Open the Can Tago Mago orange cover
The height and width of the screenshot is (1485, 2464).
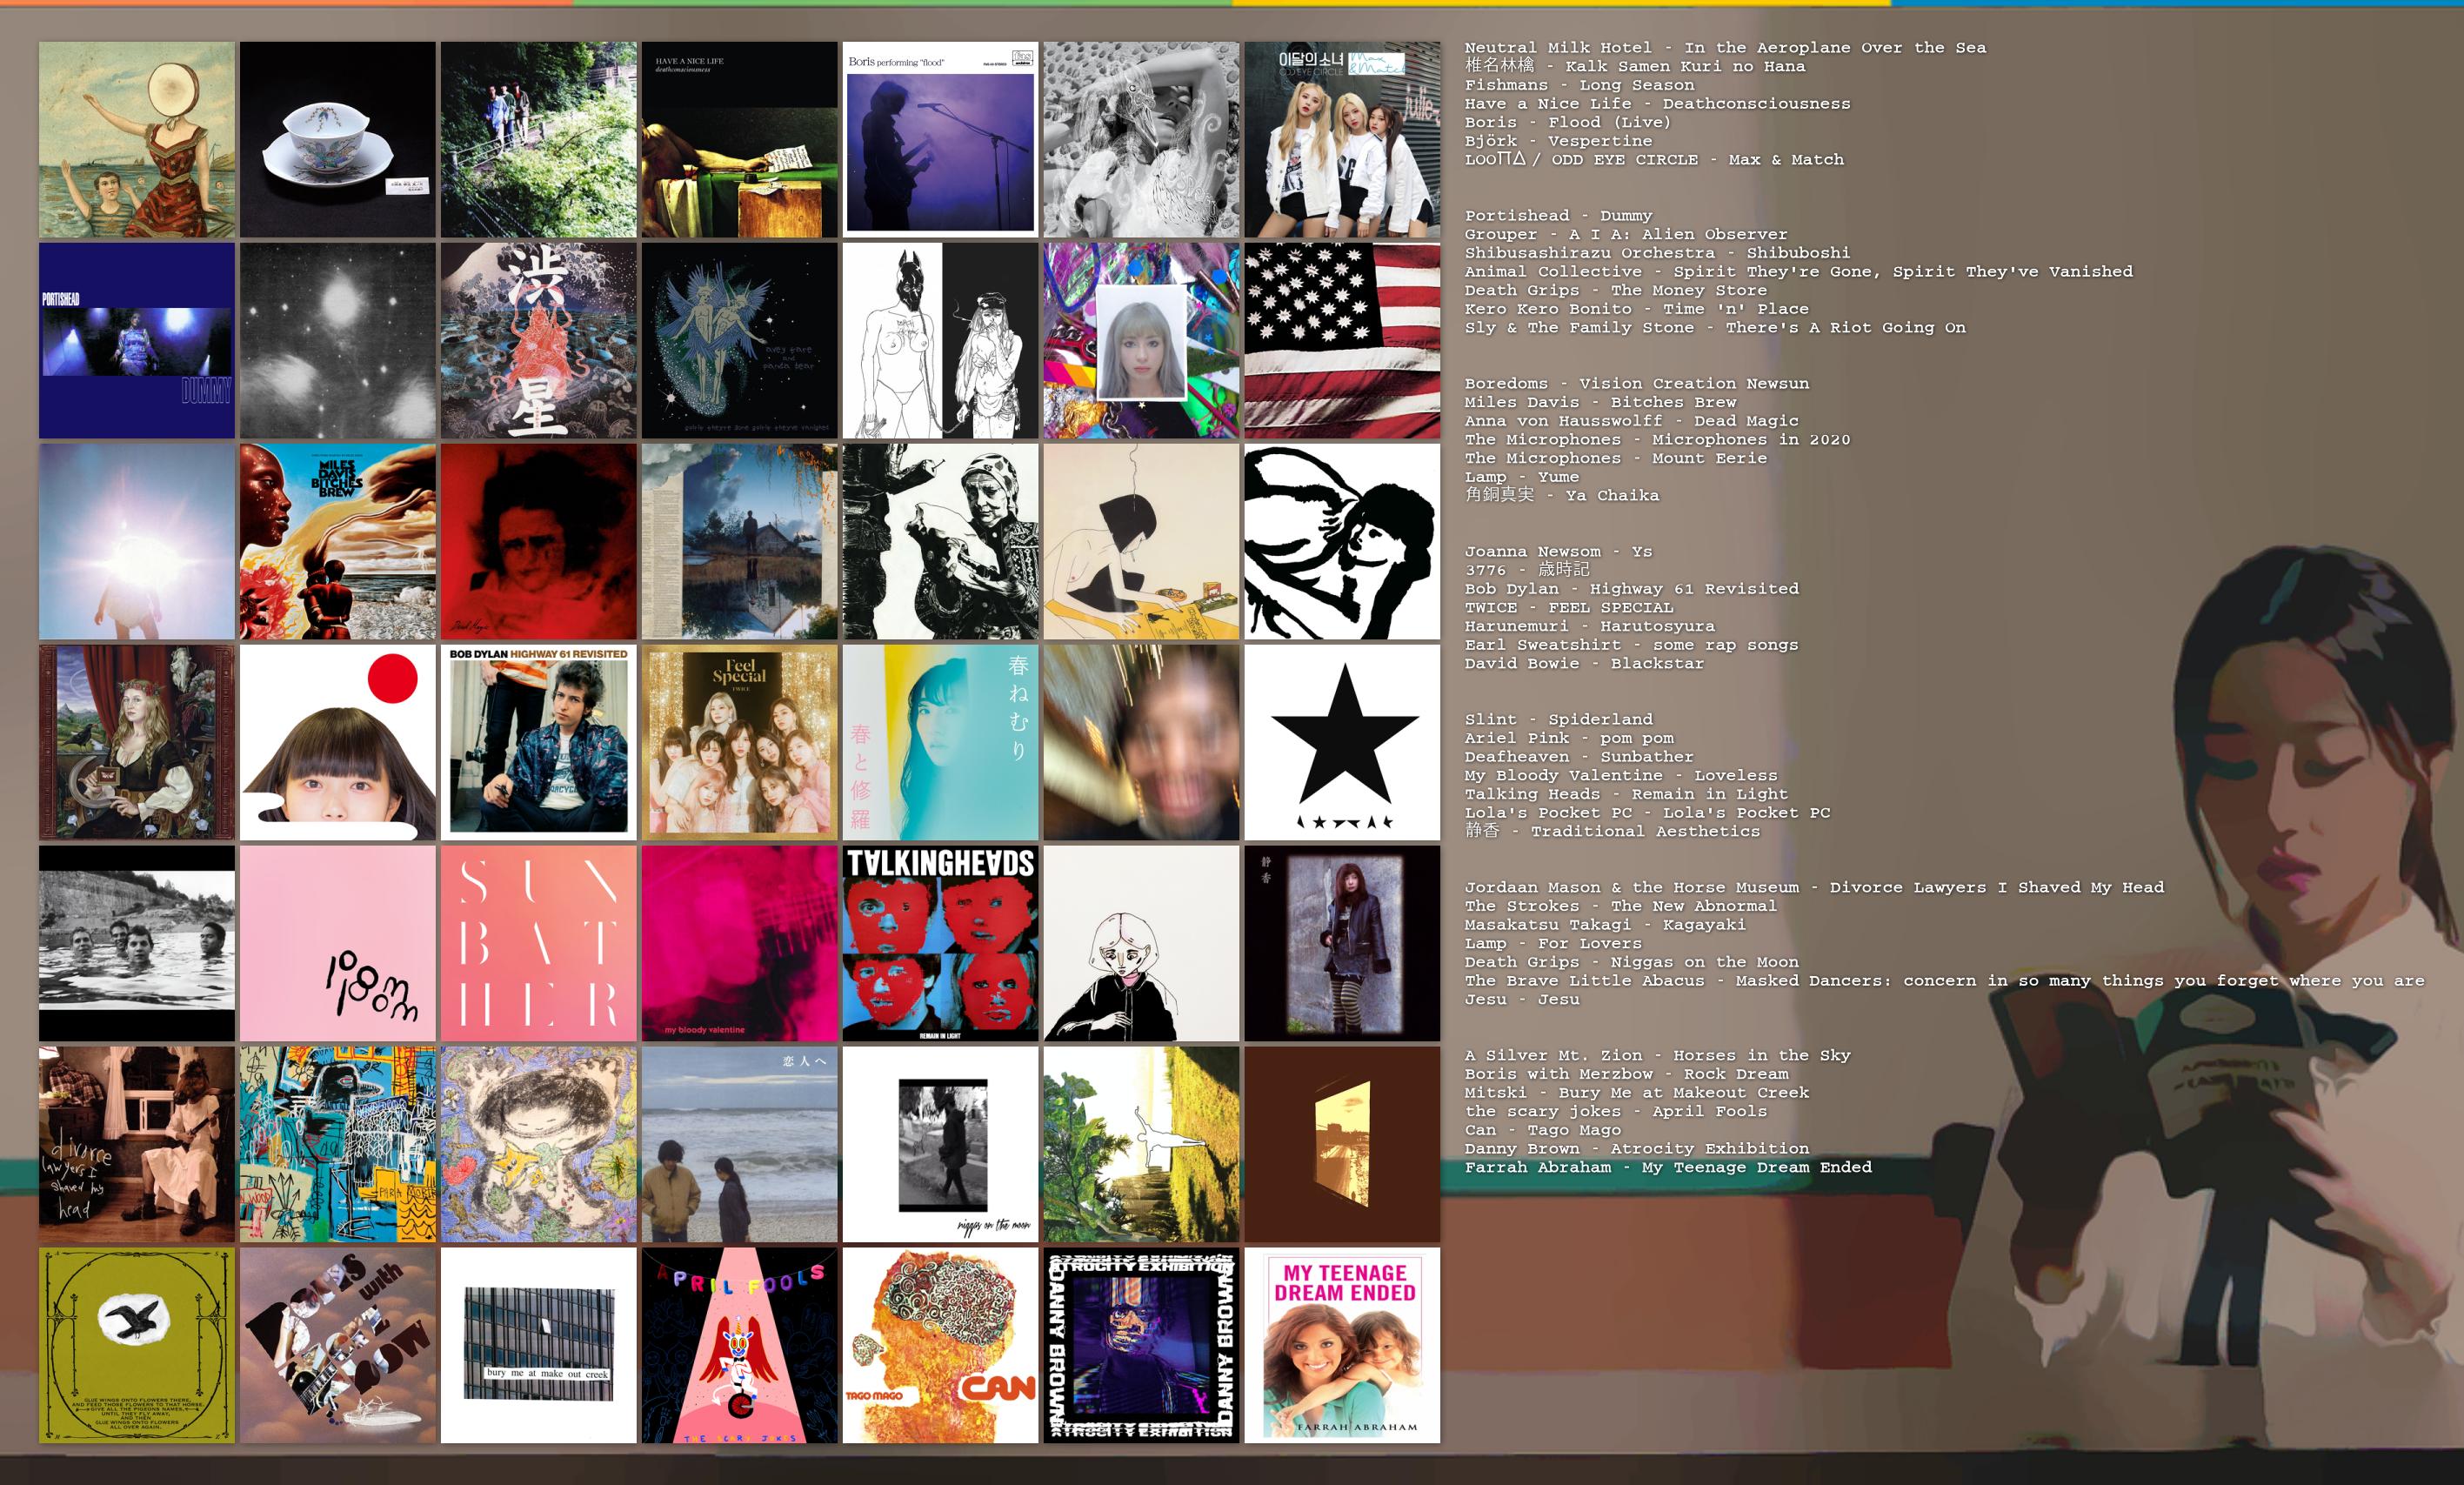pos(941,1345)
